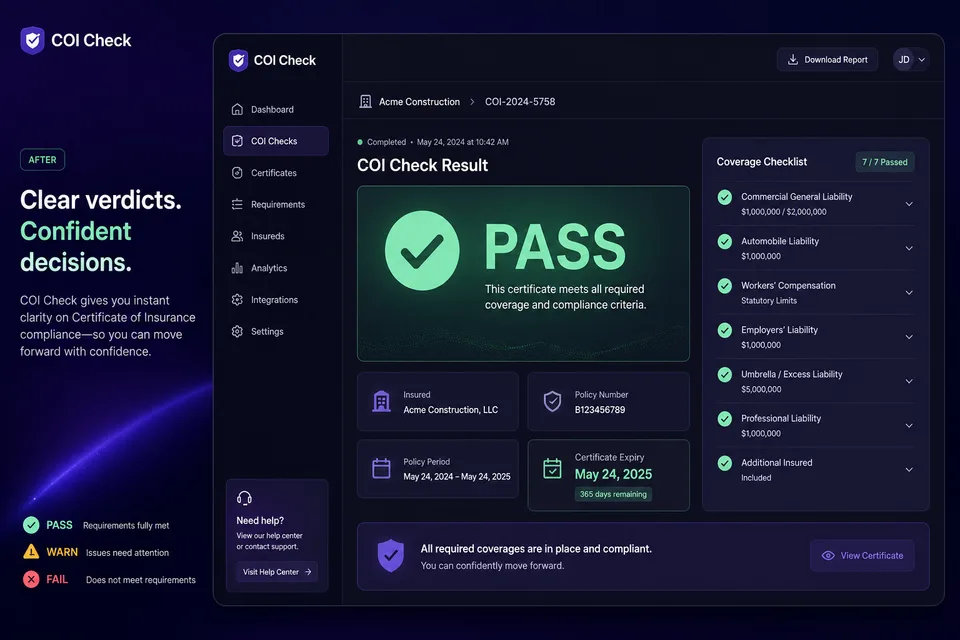Click the COI Checks clipboard icon

coord(238,141)
